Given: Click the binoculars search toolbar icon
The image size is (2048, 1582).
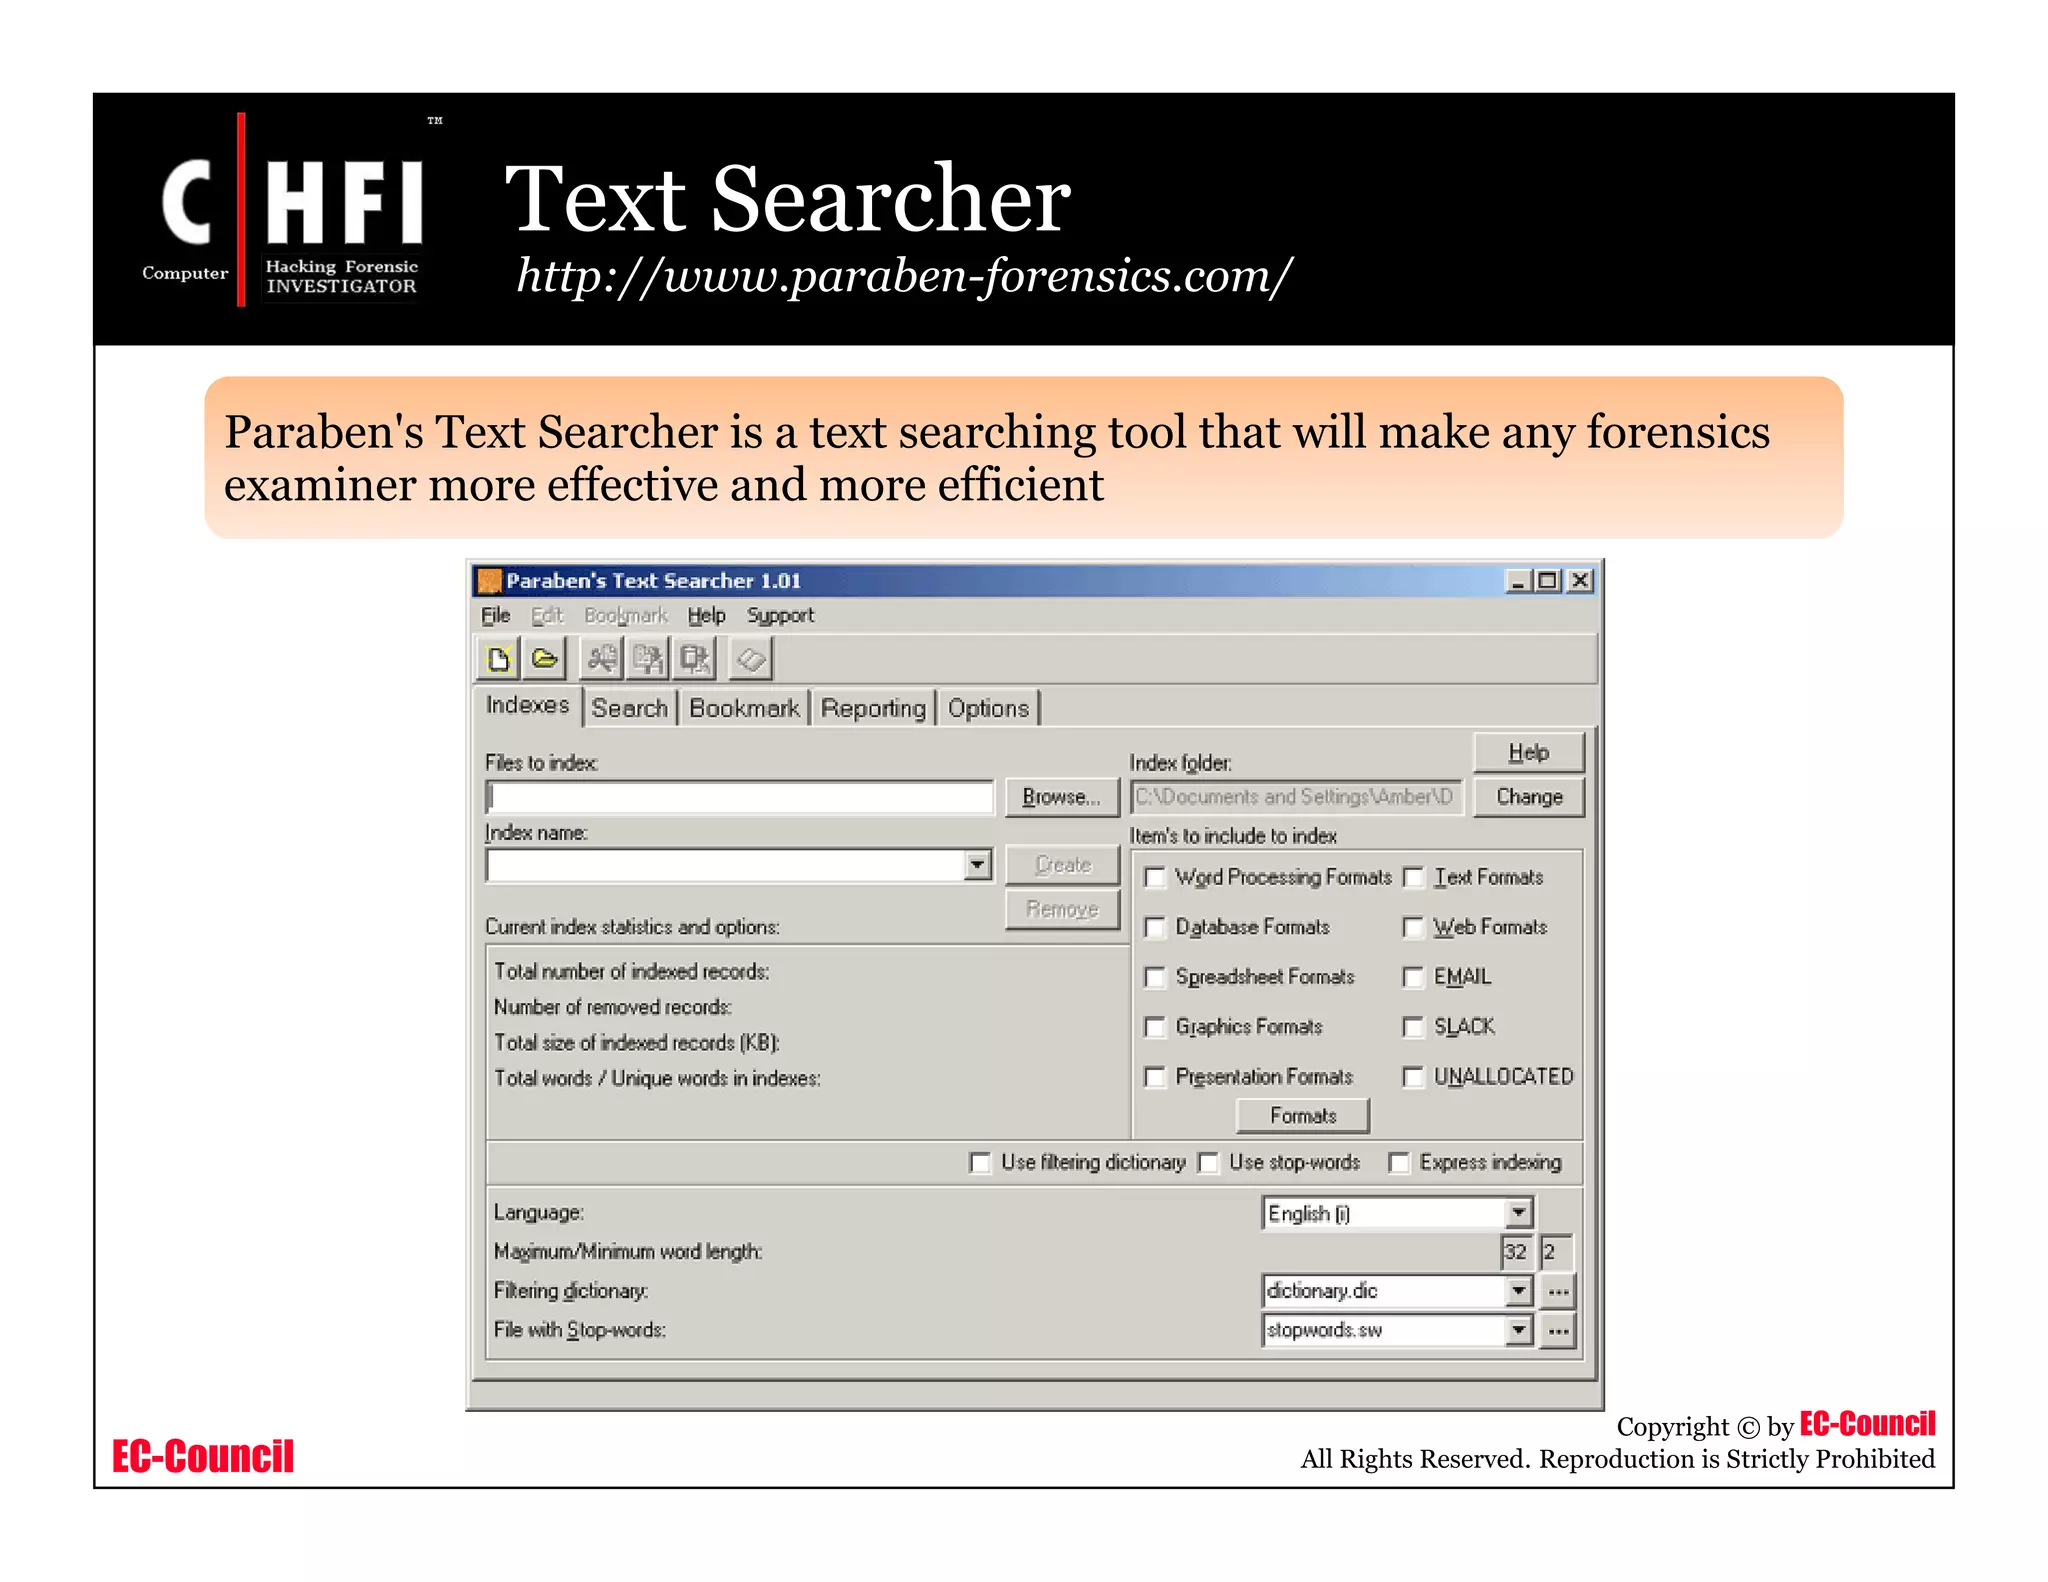Looking at the screenshot, I should pos(601,659).
